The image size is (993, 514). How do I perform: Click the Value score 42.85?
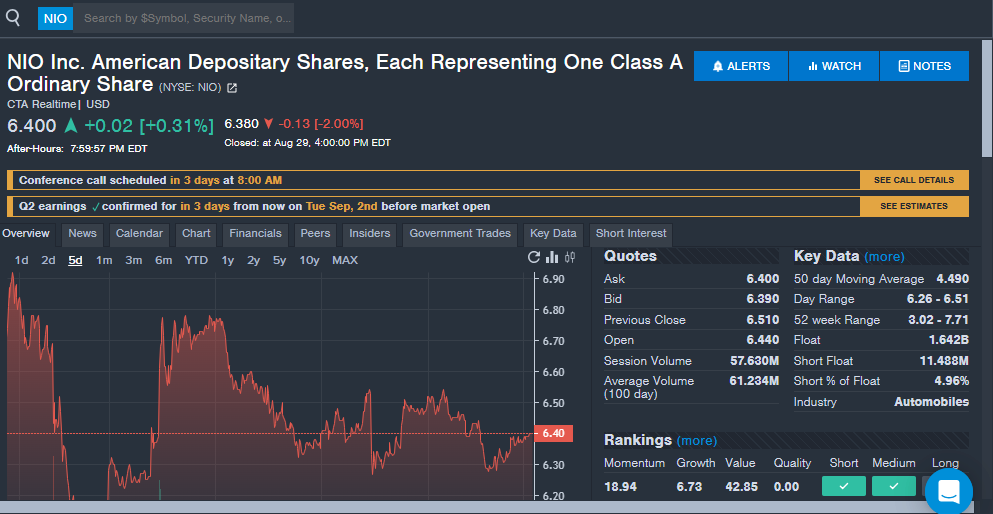[742, 487]
